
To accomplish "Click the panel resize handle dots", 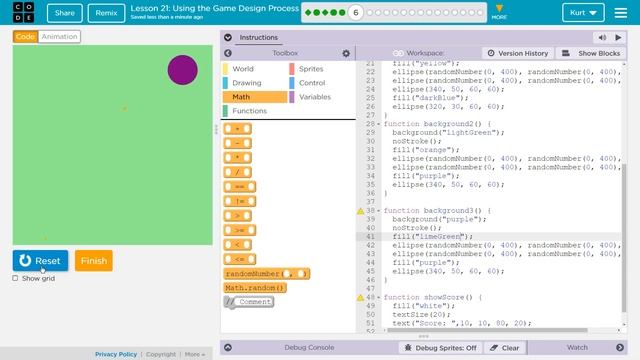I will (x=216, y=129).
